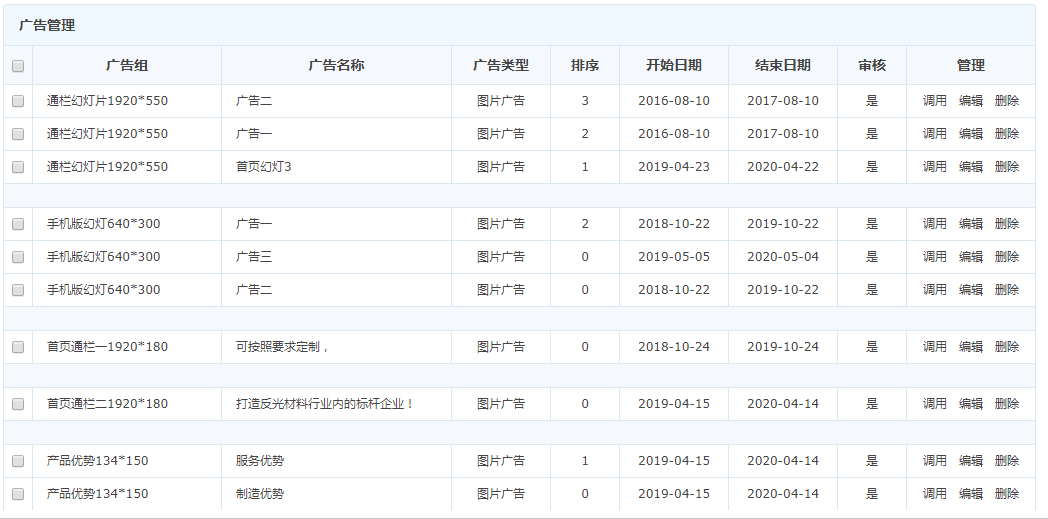
Task: Click the 排序 column header
Action: click(x=584, y=66)
